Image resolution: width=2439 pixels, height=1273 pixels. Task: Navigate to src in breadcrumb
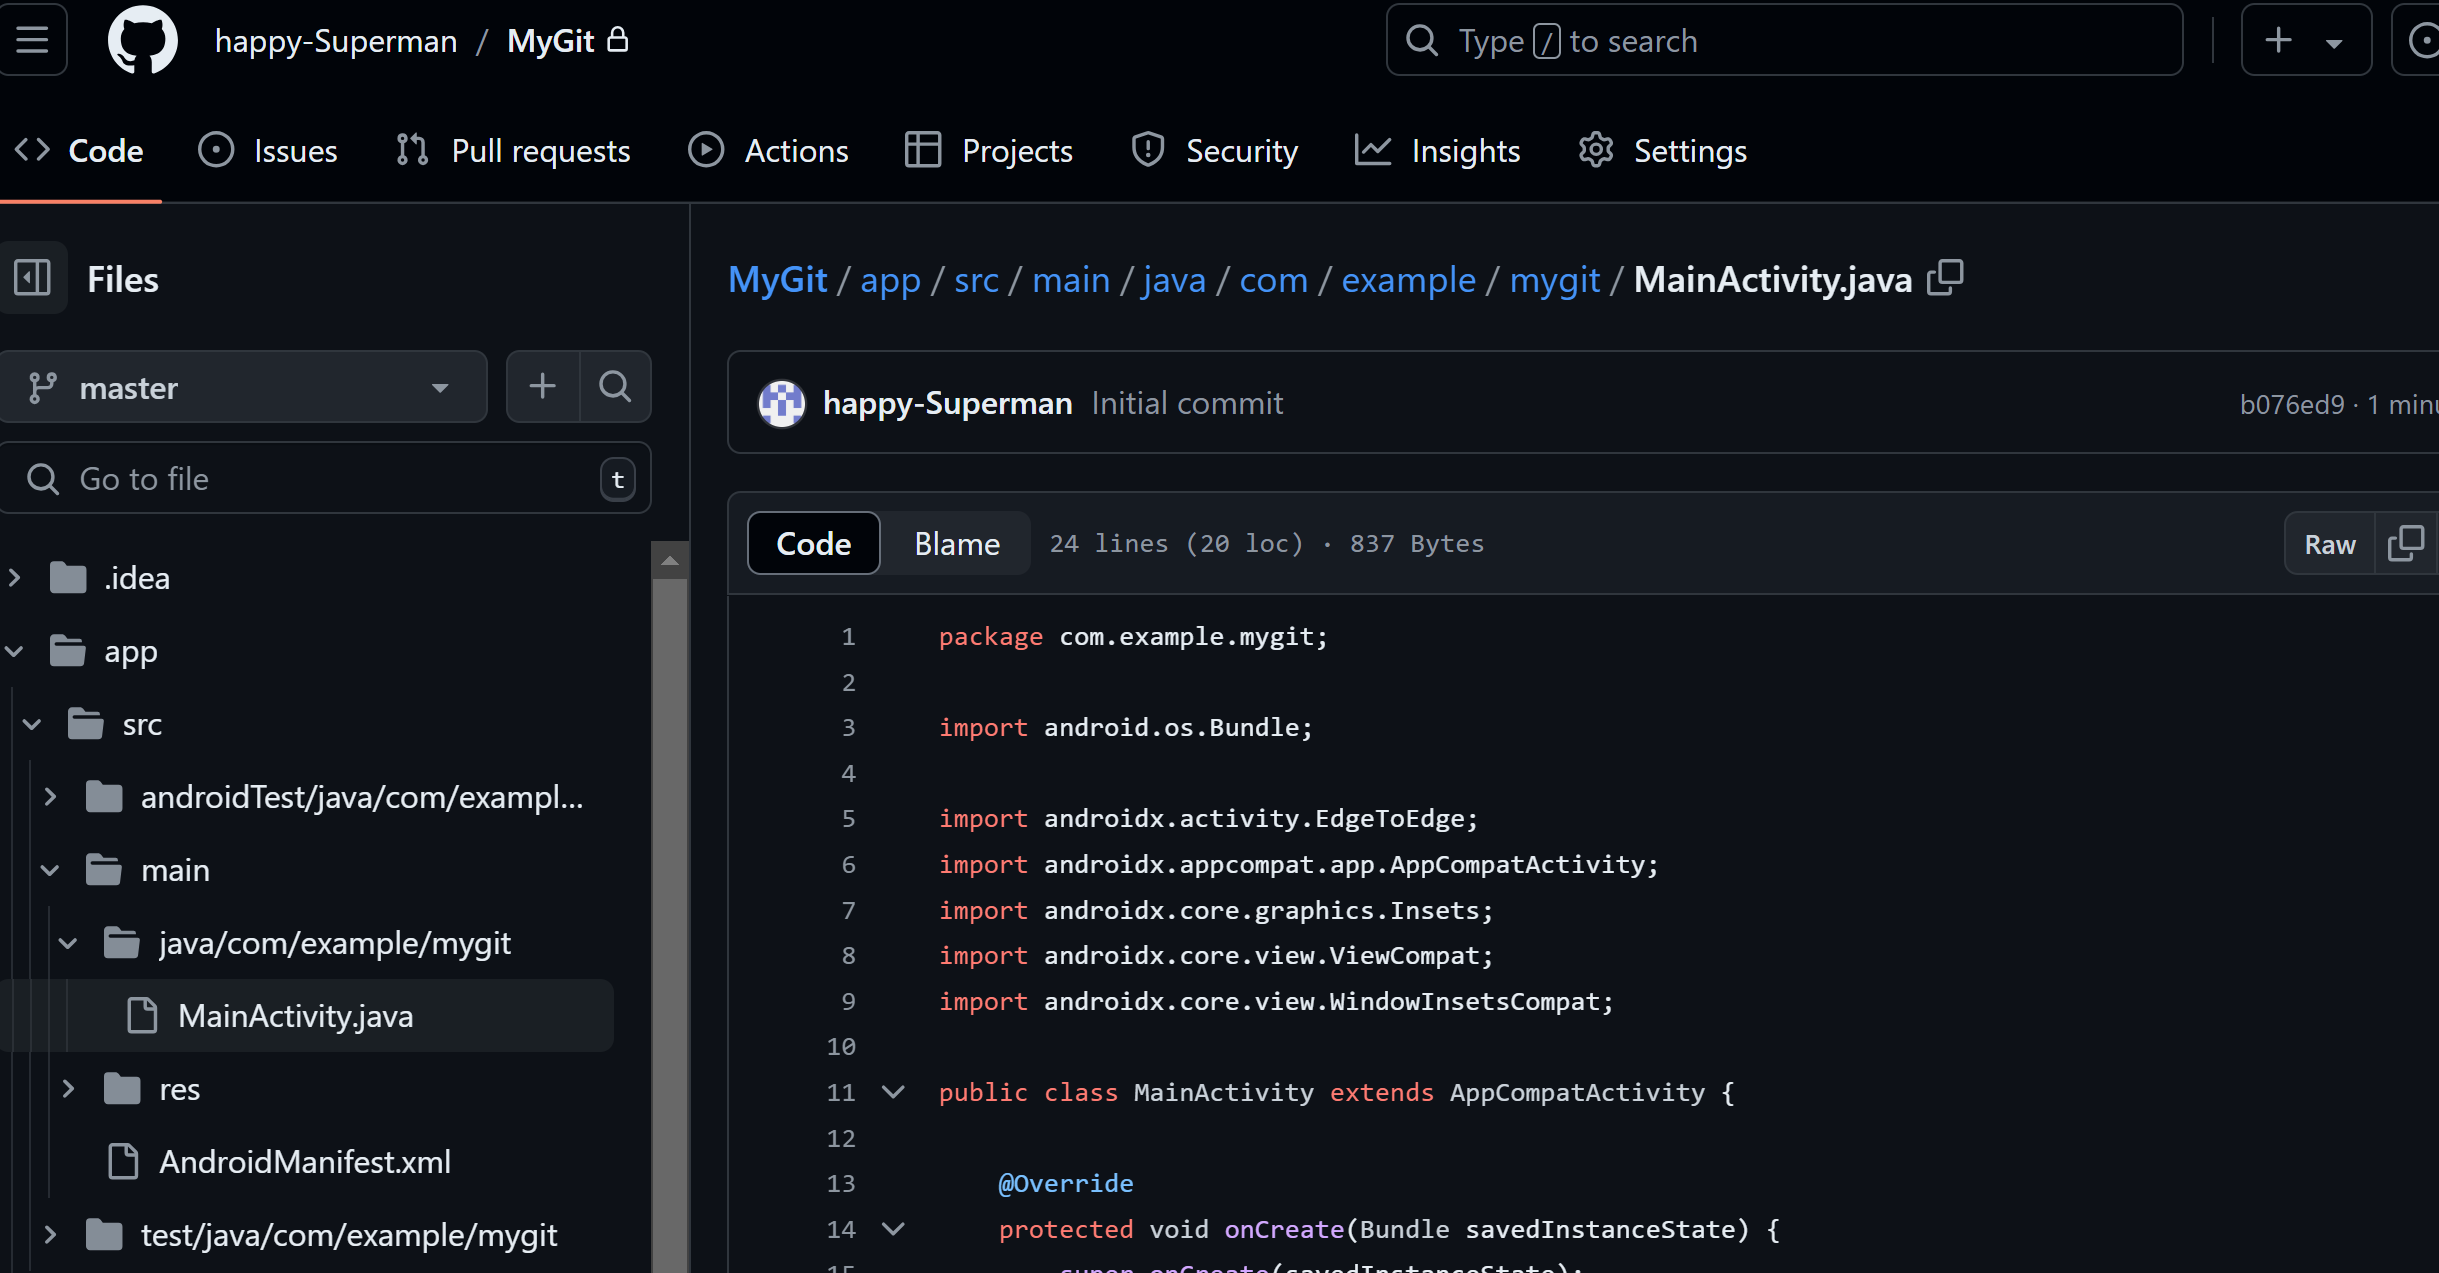tap(977, 280)
